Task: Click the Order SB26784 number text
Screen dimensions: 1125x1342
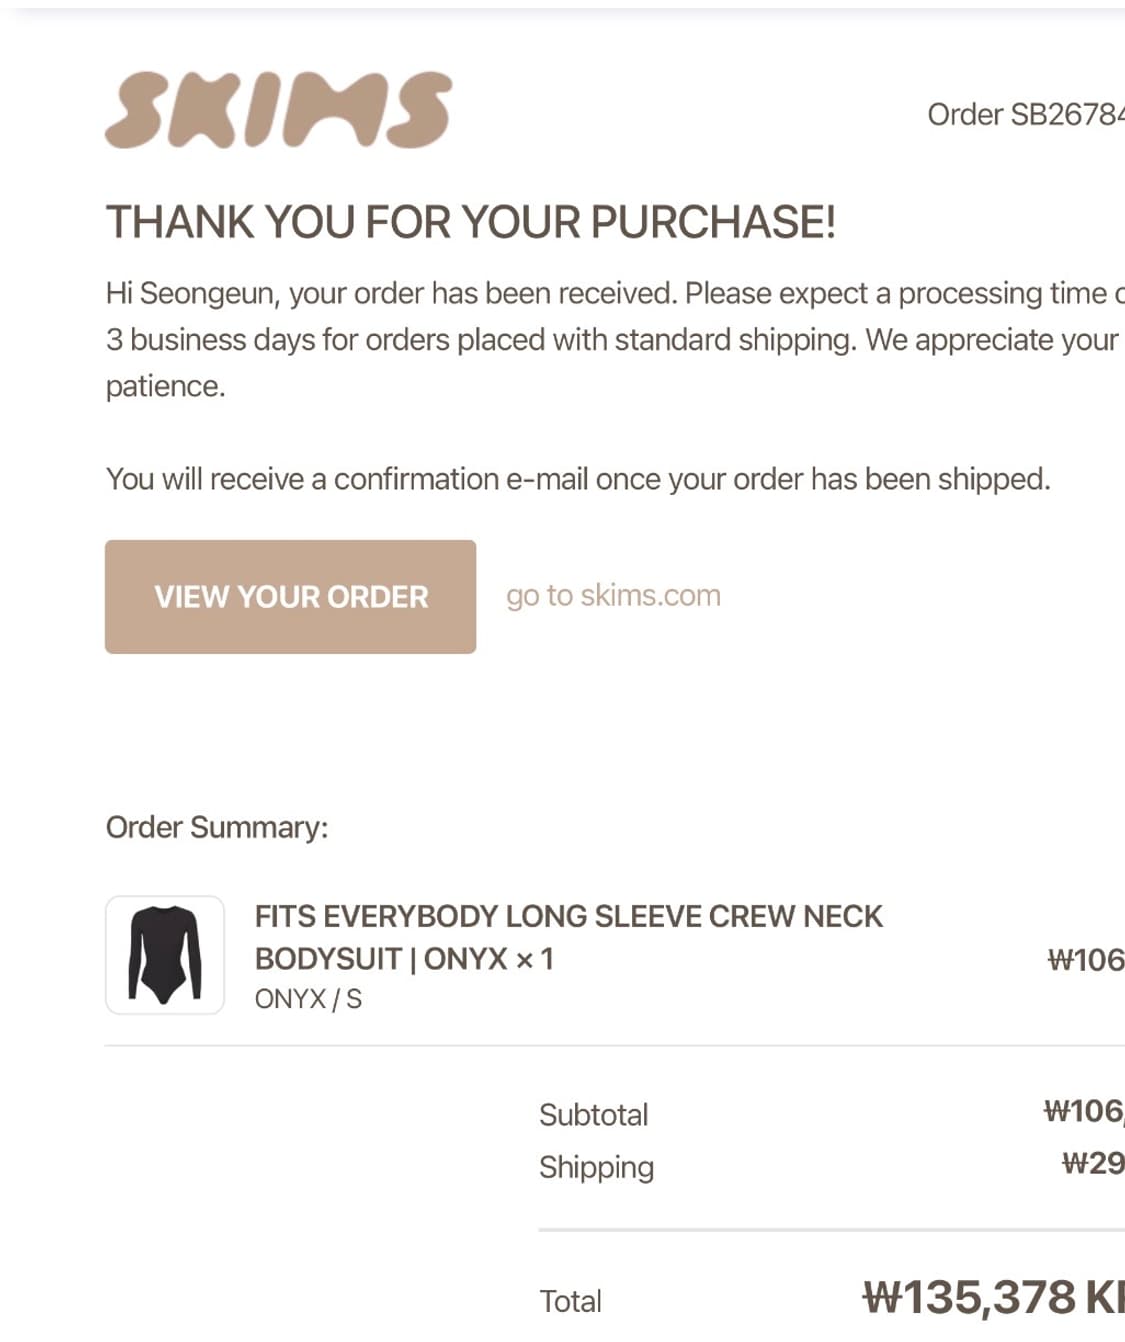Action: pyautogui.click(x=1025, y=115)
